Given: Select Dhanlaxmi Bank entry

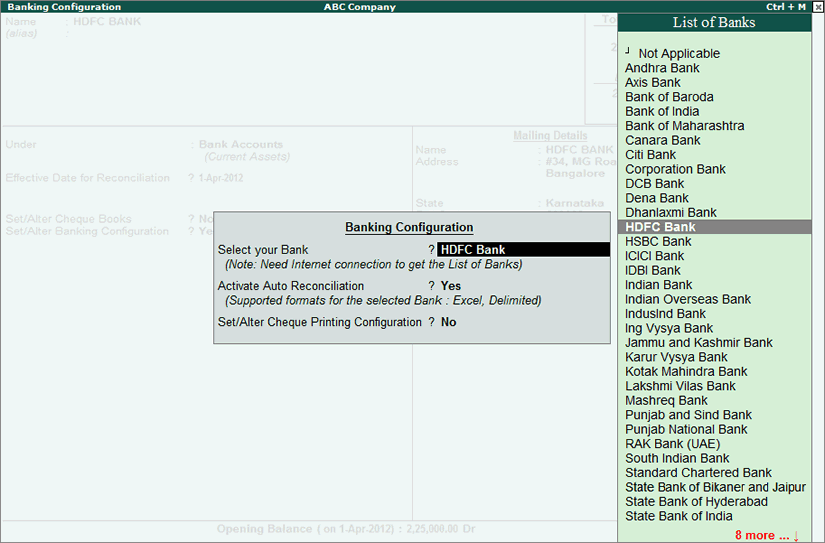Looking at the screenshot, I should click(671, 213).
